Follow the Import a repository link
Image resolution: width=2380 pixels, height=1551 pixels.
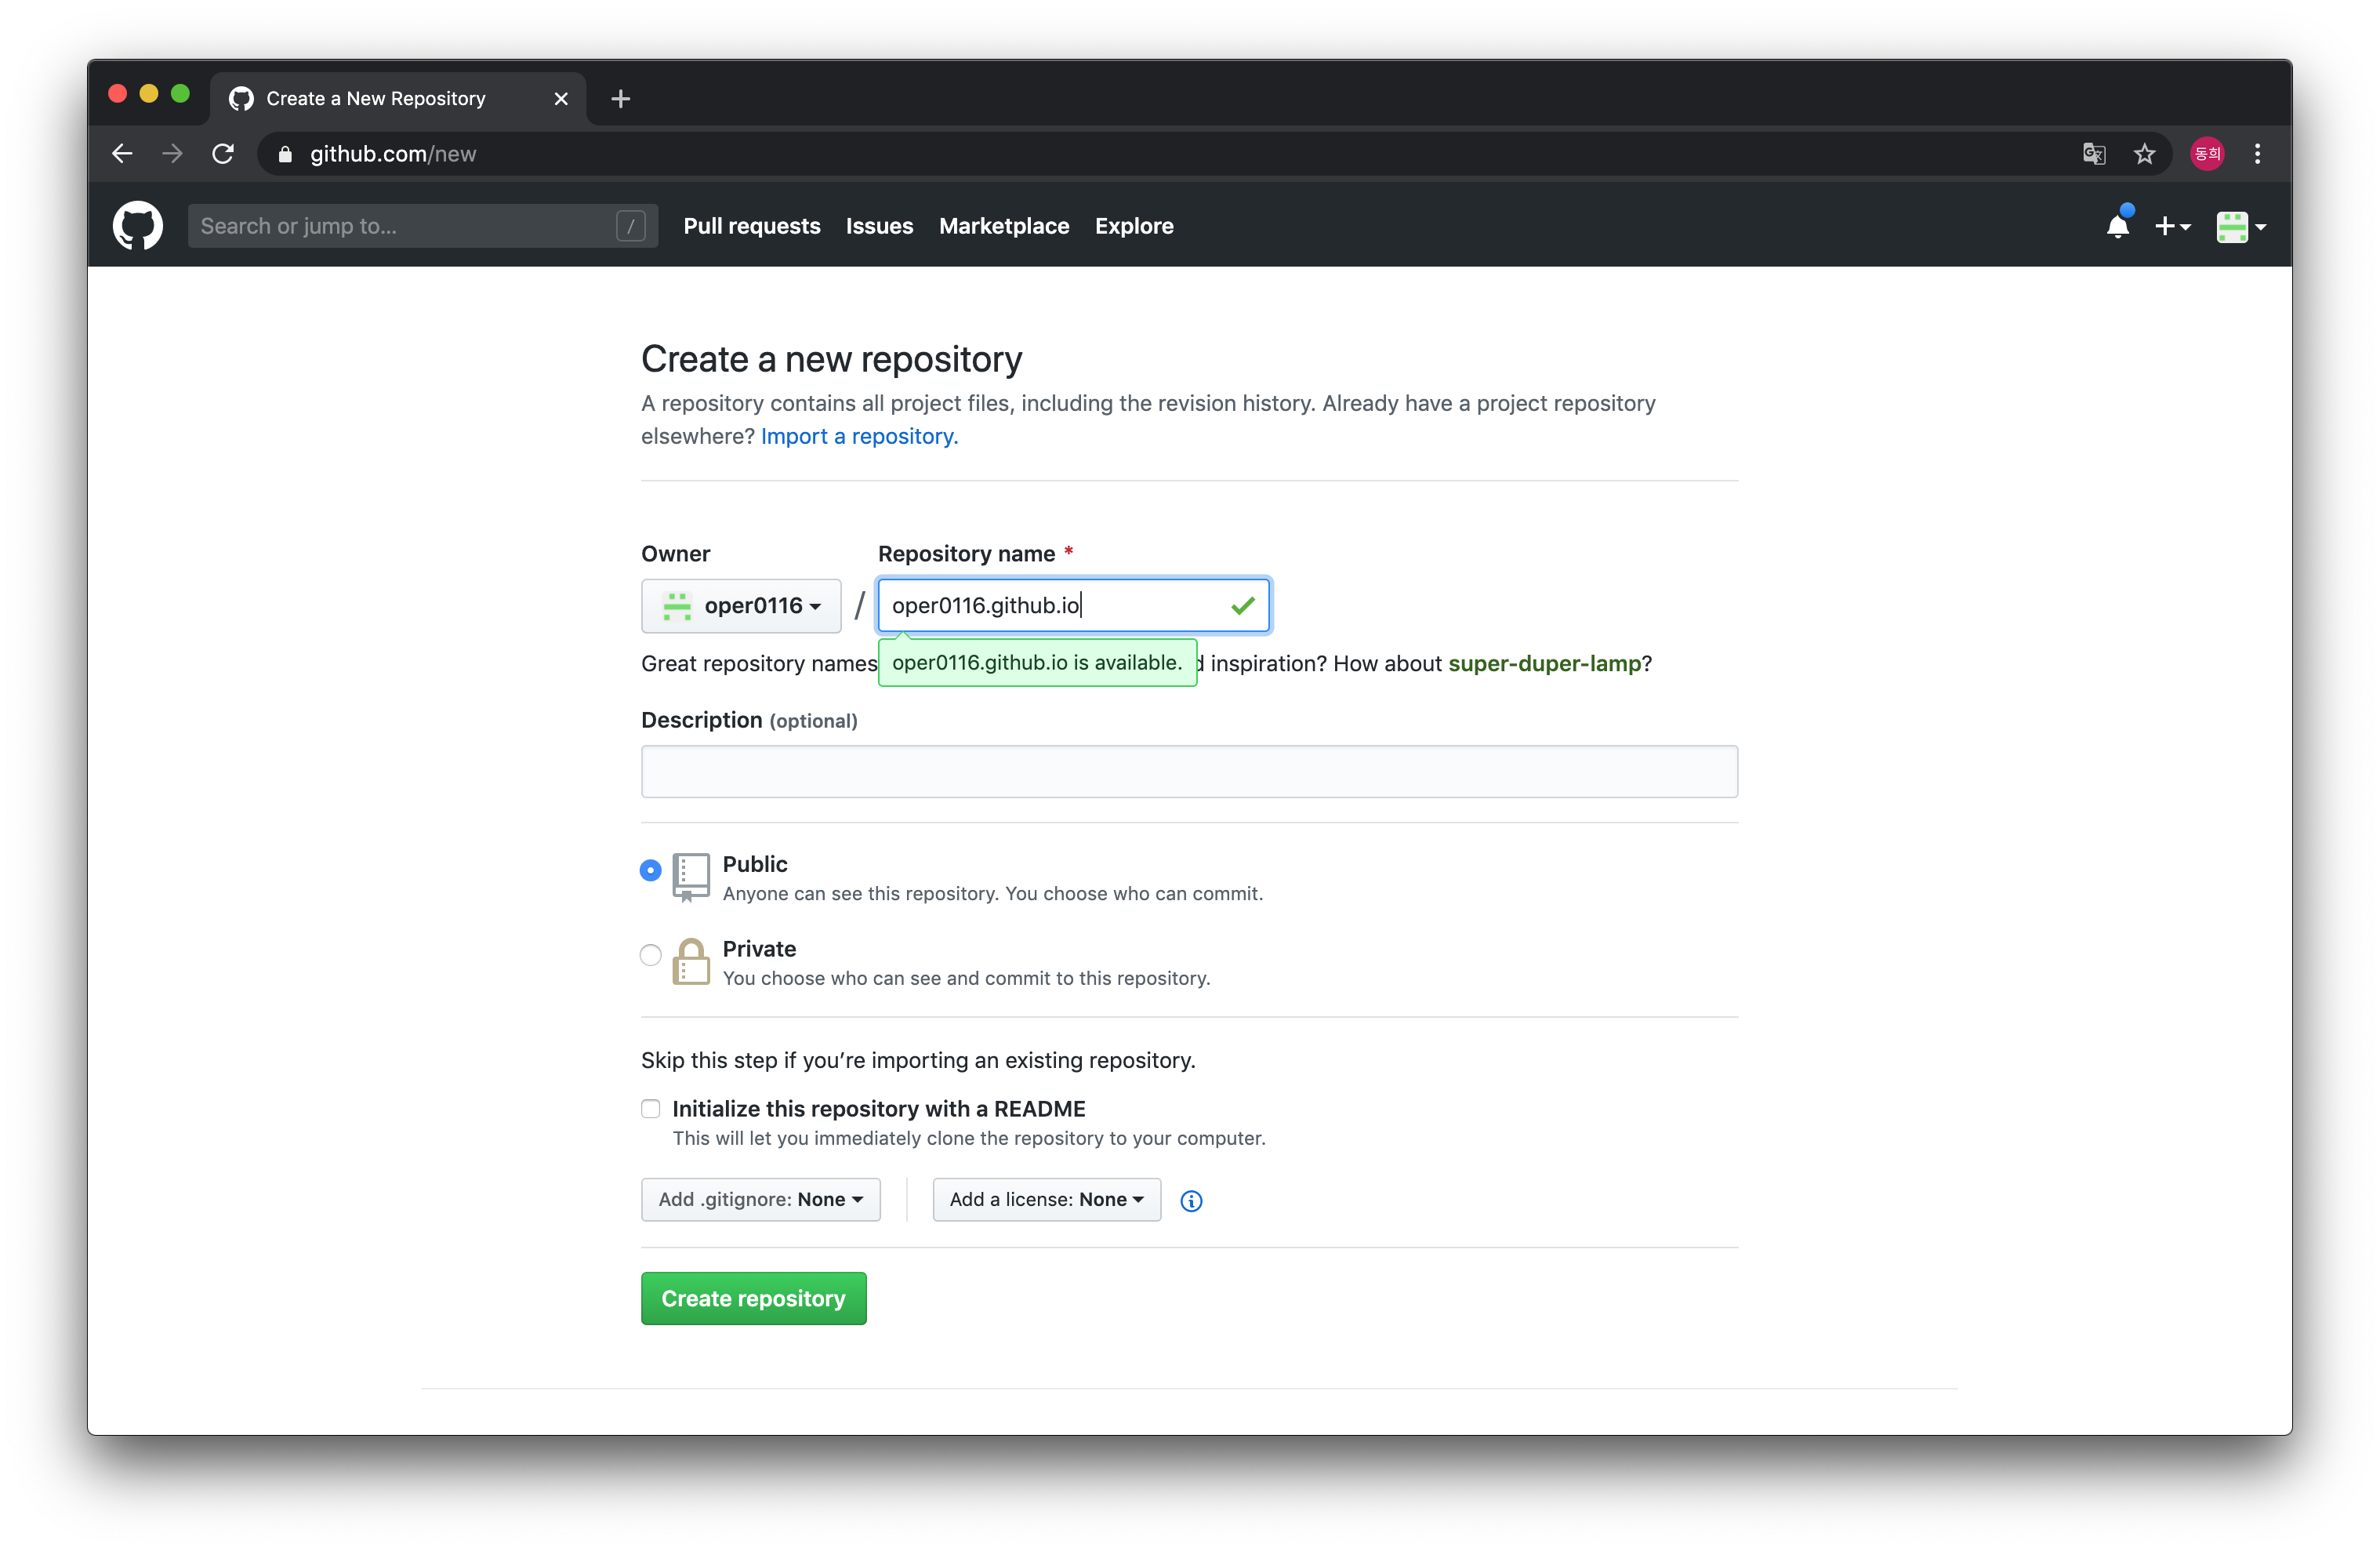pos(859,437)
